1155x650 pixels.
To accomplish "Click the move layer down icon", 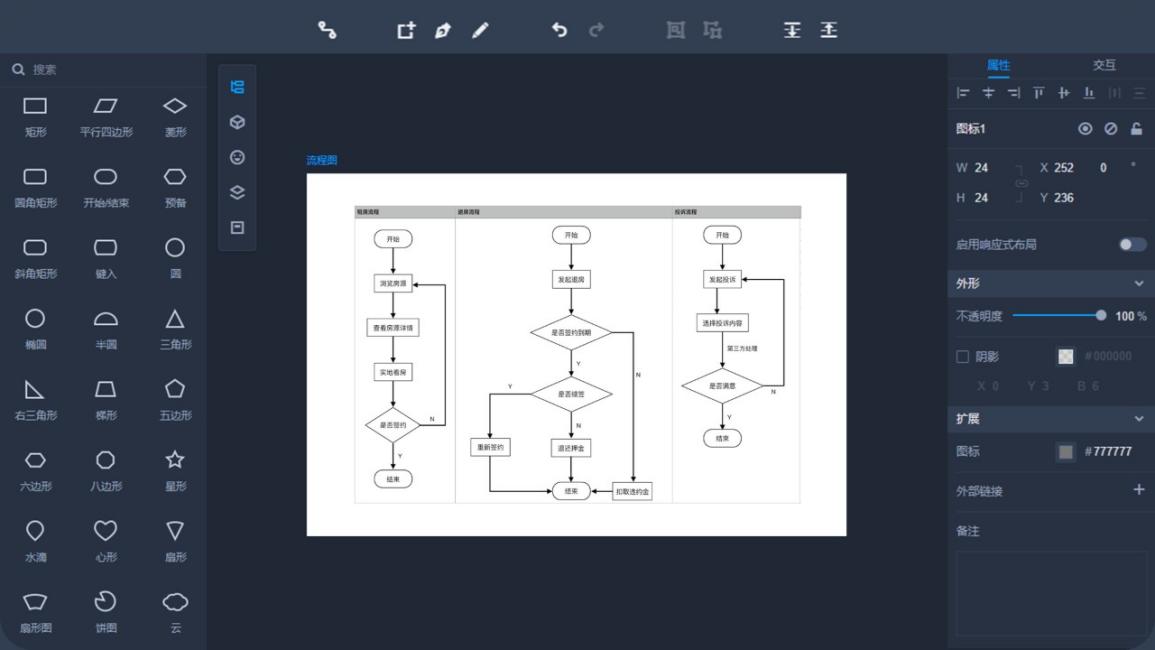I will click(792, 30).
